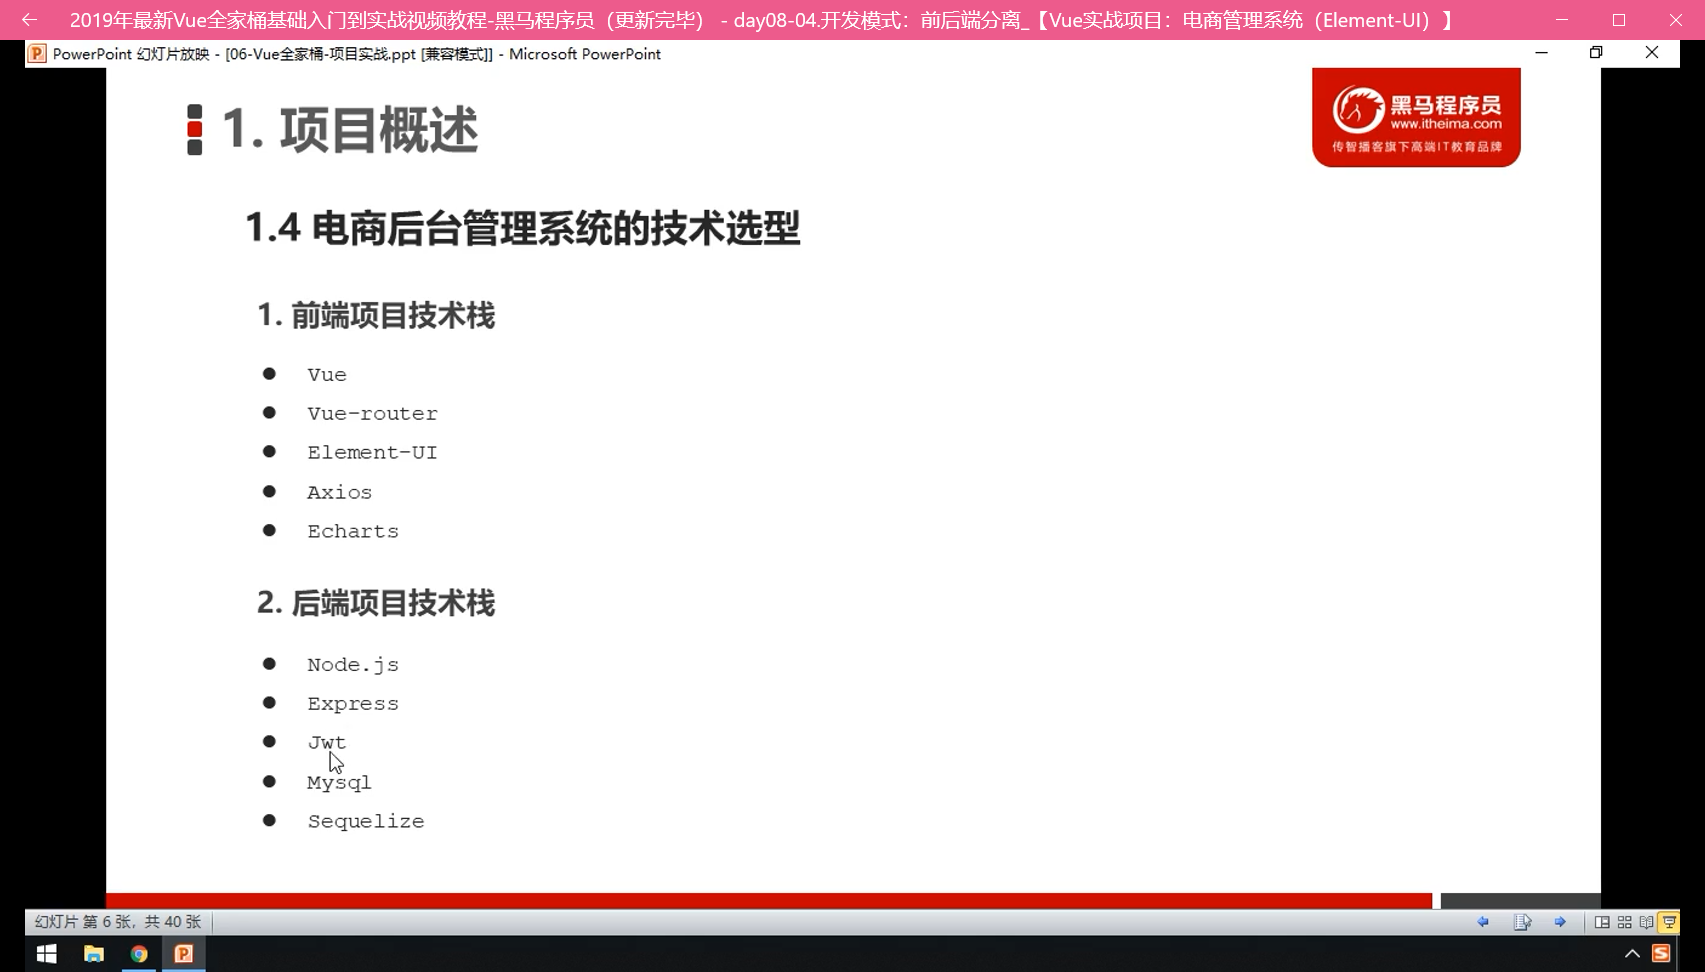
Task: Restore down the PowerPoint slideshow window
Action: [1596, 53]
